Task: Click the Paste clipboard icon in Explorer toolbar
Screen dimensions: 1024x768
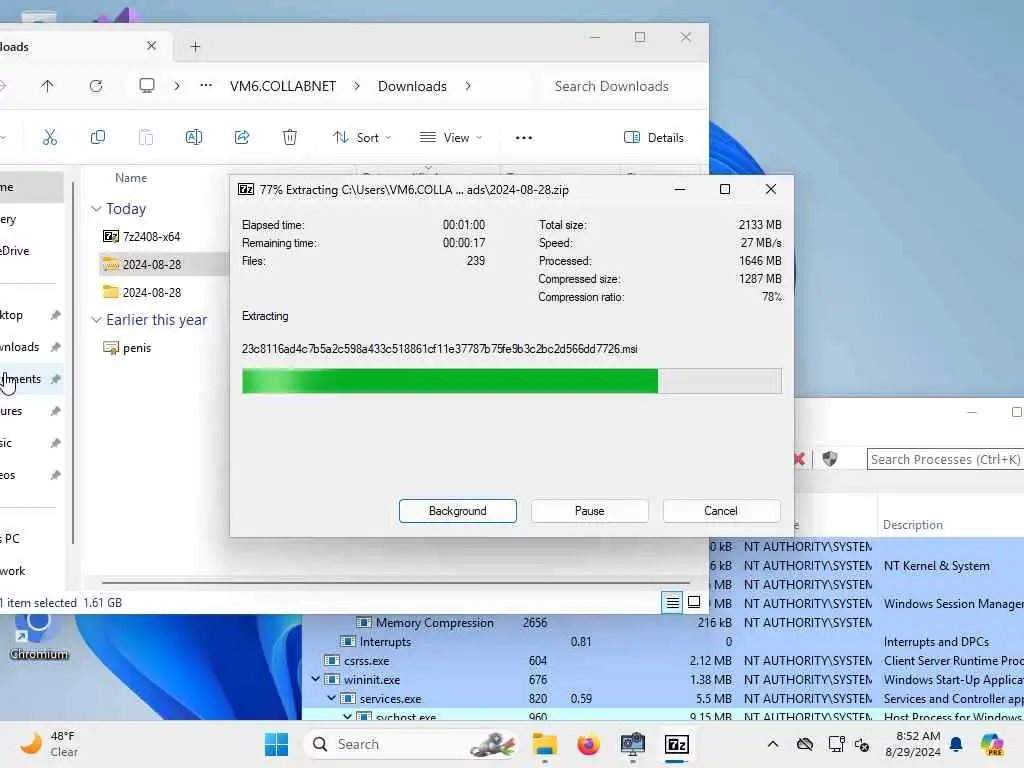Action: [146, 137]
